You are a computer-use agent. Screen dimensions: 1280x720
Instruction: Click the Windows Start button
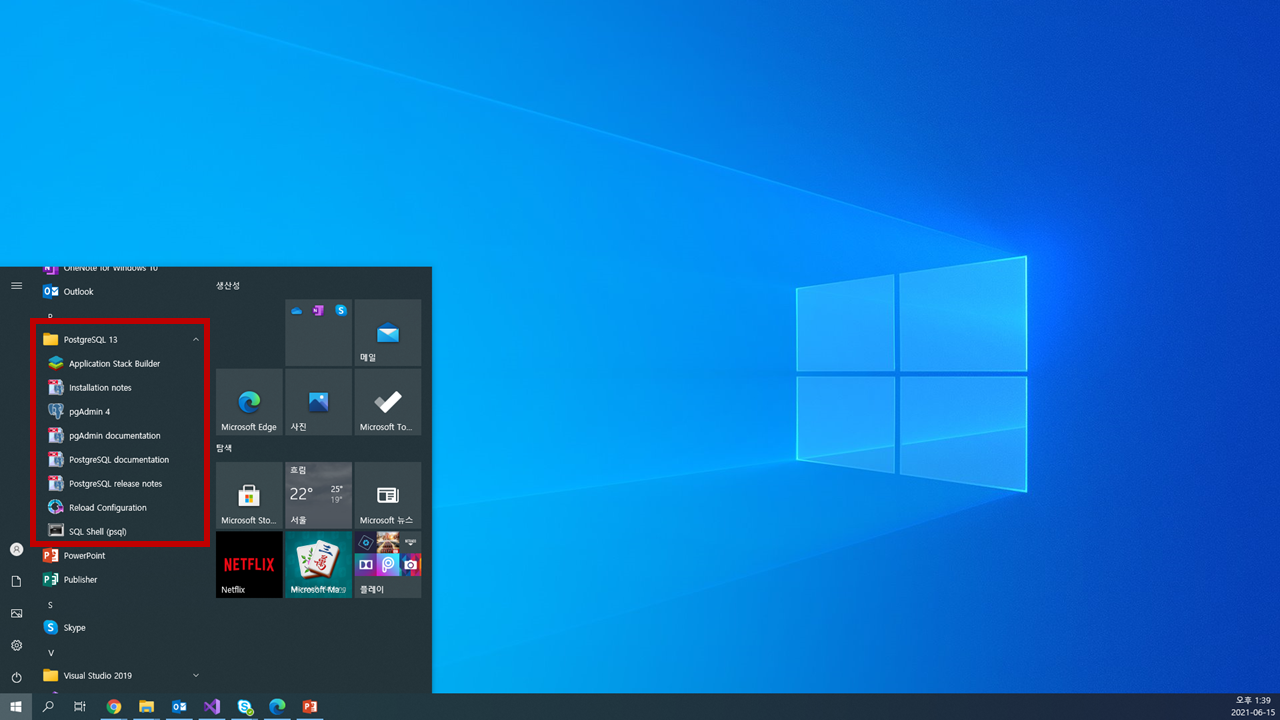click(16, 707)
